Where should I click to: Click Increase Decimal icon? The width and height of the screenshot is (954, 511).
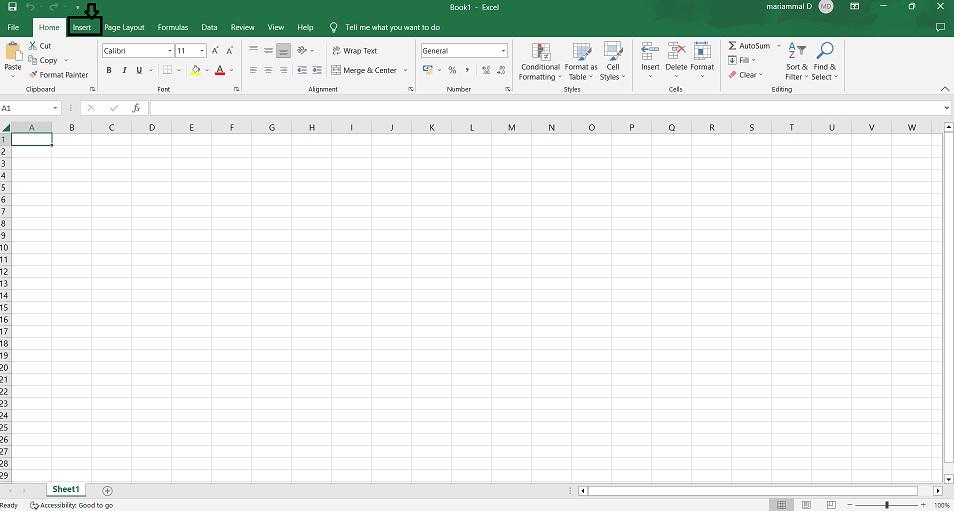click(x=486, y=71)
